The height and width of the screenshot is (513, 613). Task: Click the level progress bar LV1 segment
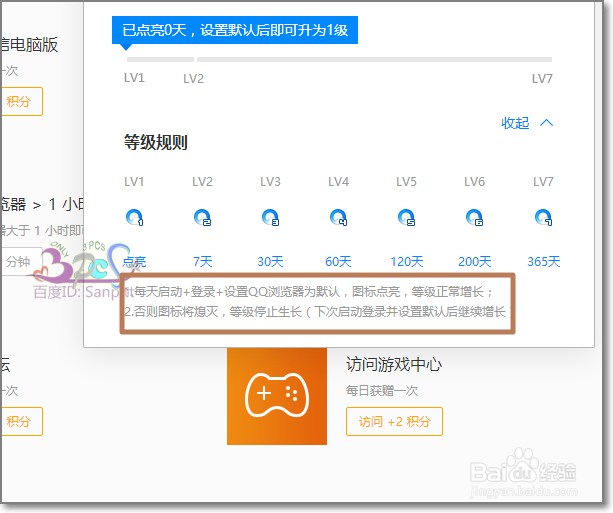click(160, 59)
